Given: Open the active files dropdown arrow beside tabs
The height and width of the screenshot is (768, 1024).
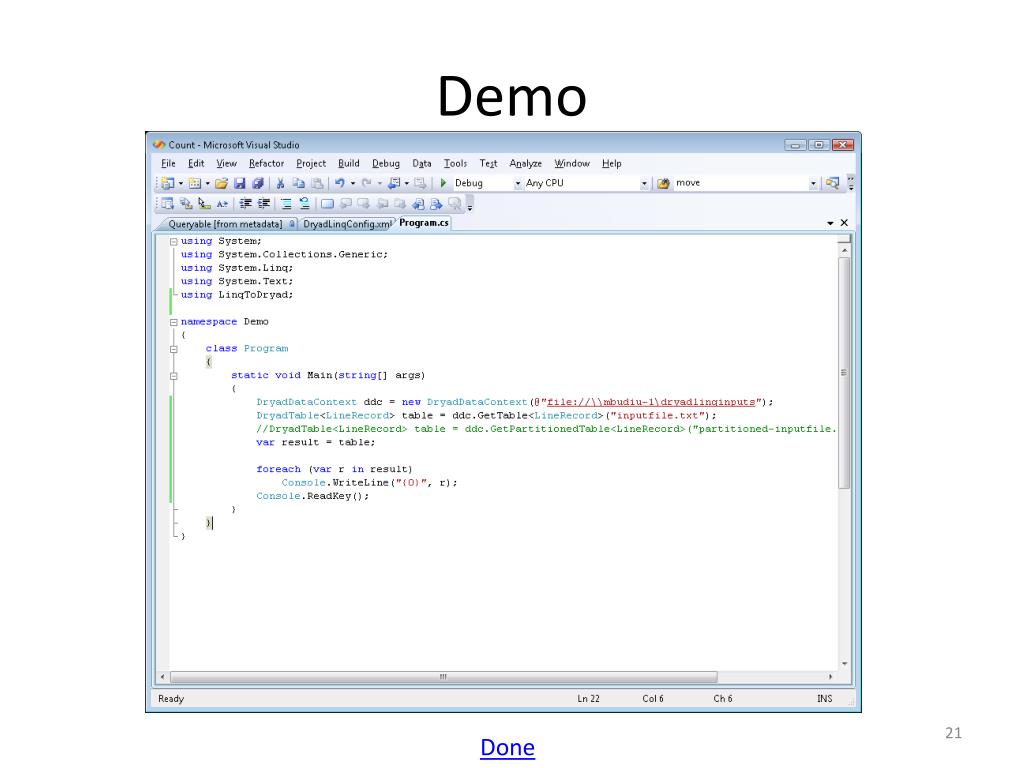Looking at the screenshot, I should click(x=830, y=223).
